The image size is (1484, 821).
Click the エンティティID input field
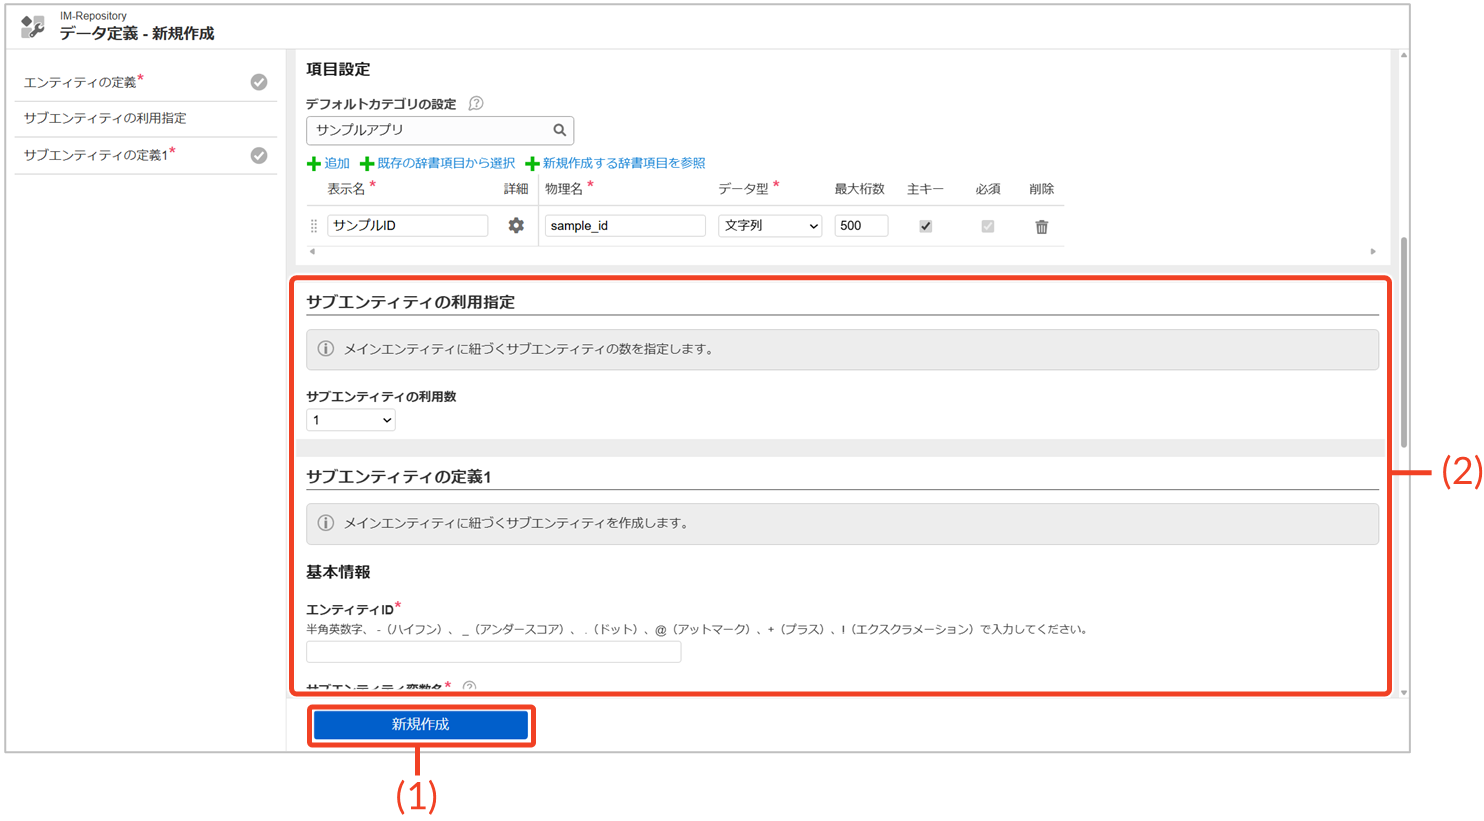pyautogui.click(x=493, y=652)
